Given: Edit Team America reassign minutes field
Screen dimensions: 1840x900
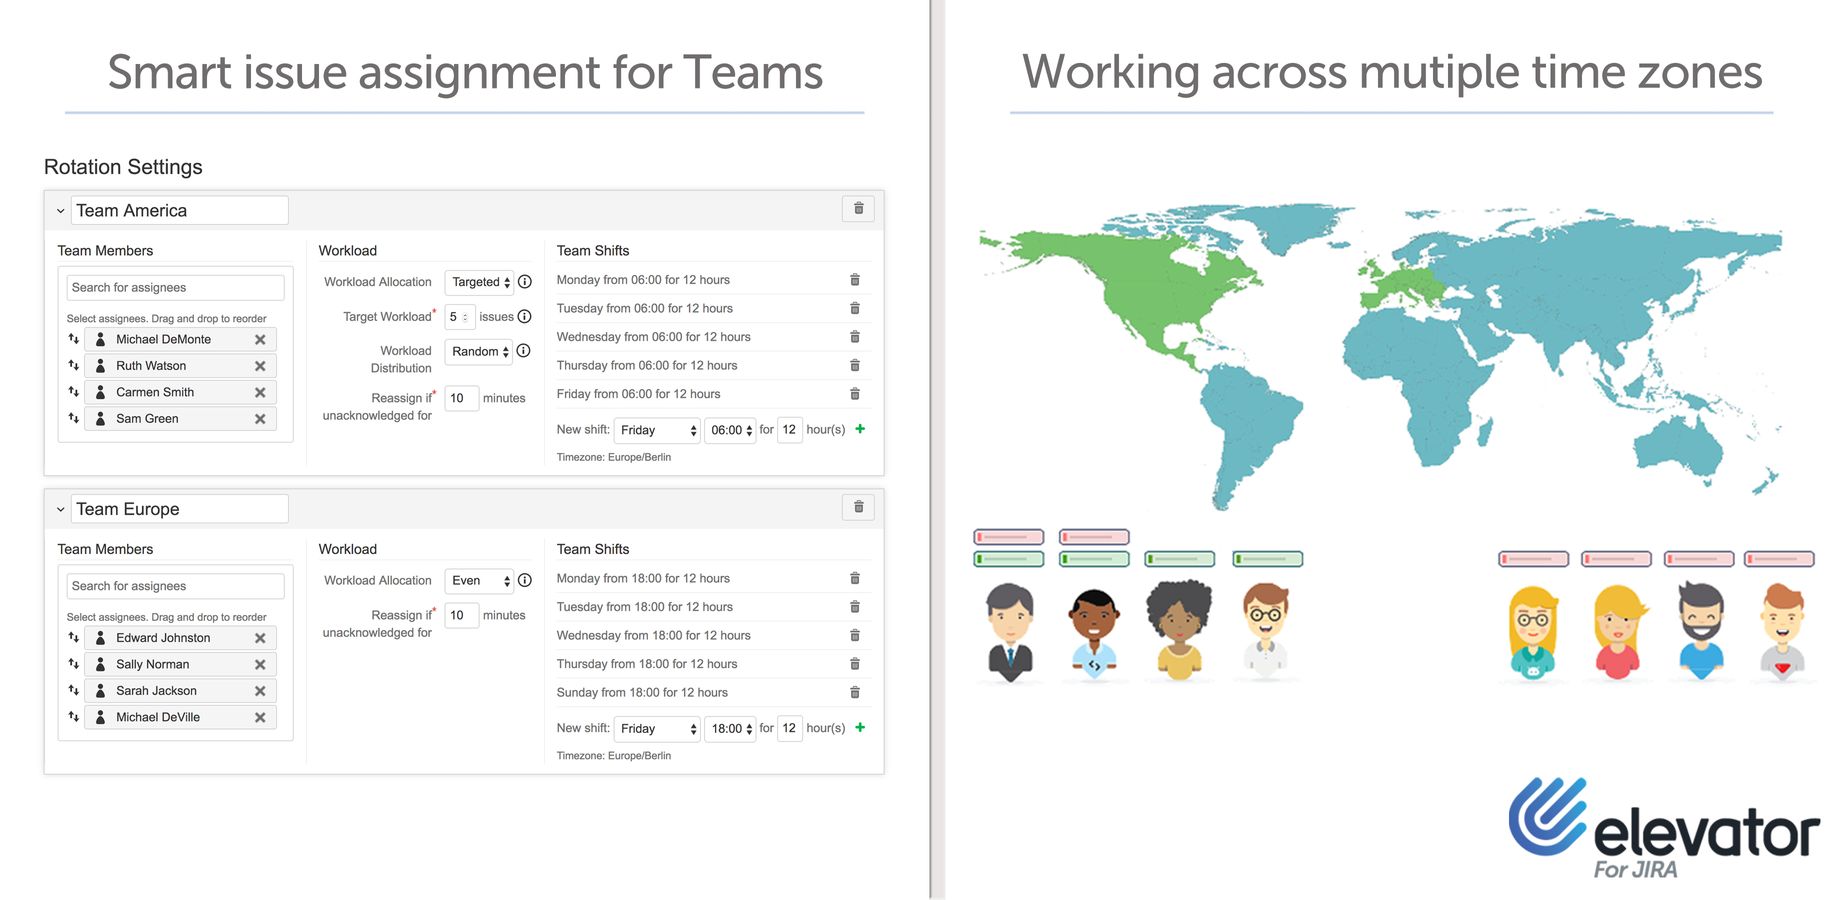Looking at the screenshot, I should pyautogui.click(x=461, y=398).
